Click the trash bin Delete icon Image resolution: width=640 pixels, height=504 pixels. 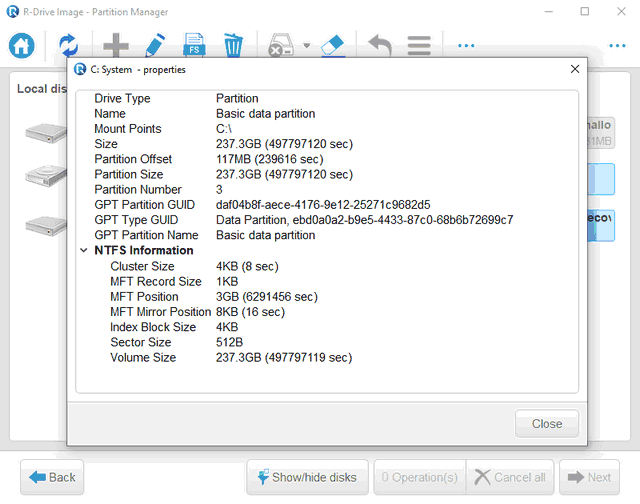[233, 46]
